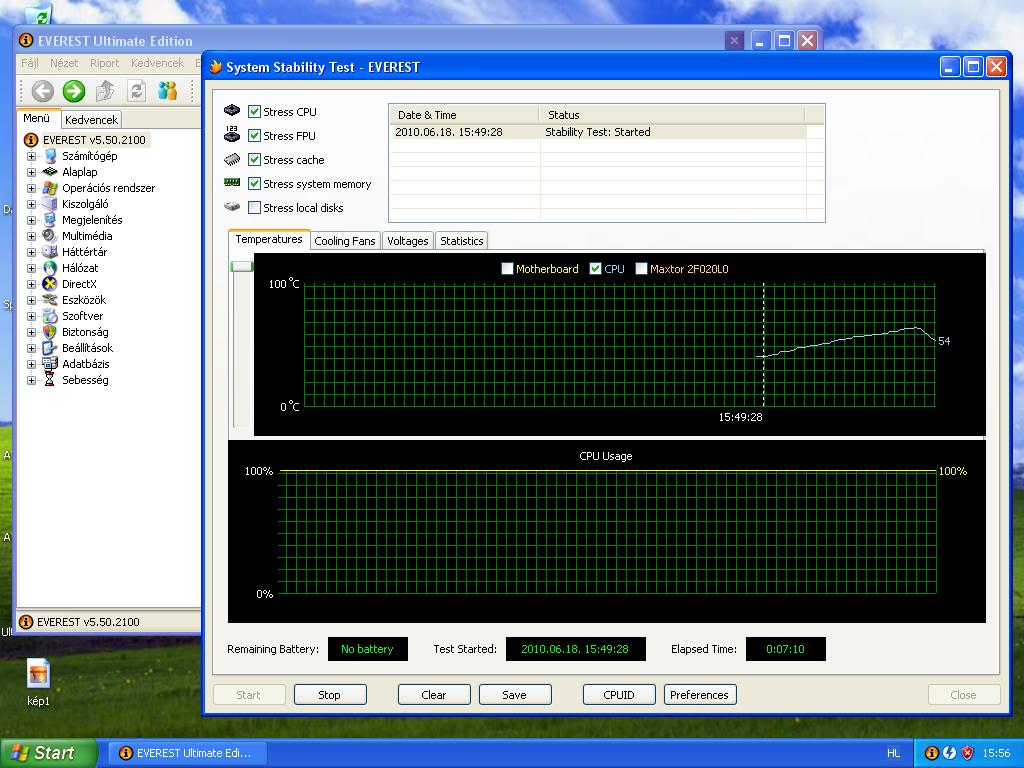
Task: Click the Alaplap motherboard icon
Action: [x=50, y=172]
